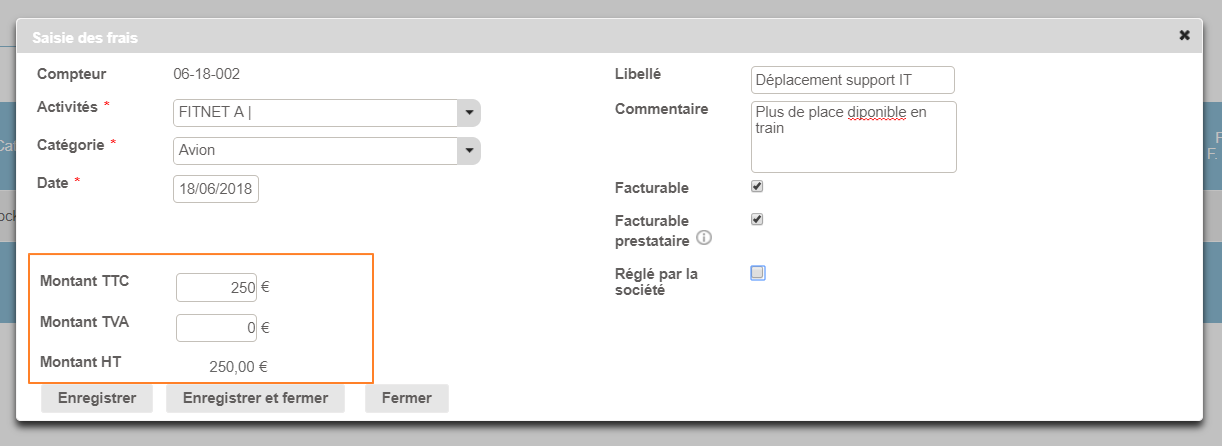Open the Catégorie dropdown arrow

pos(468,151)
